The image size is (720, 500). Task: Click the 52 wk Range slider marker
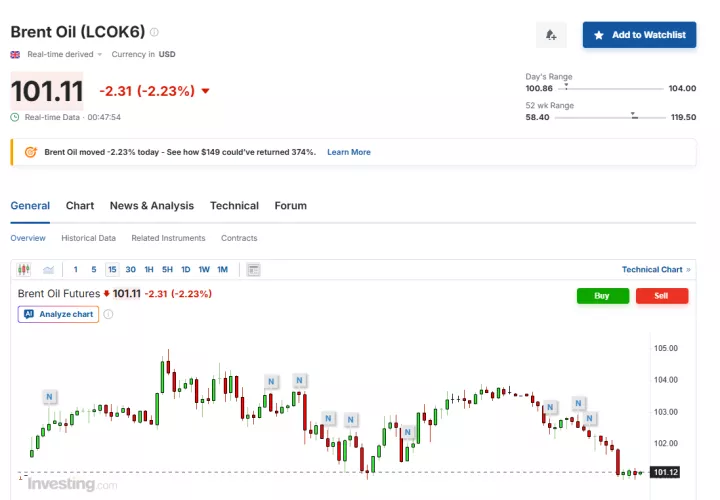coord(634,117)
